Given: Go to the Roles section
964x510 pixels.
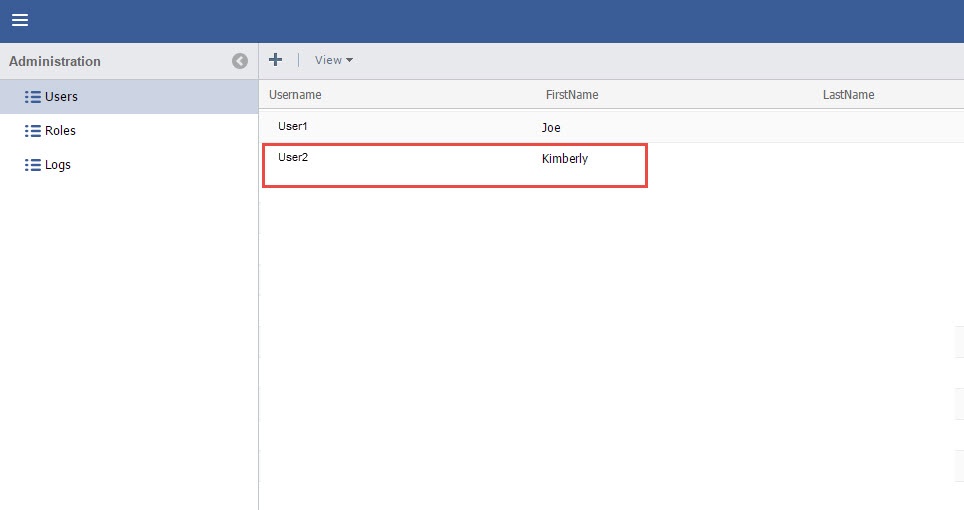Looking at the screenshot, I should [x=60, y=131].
